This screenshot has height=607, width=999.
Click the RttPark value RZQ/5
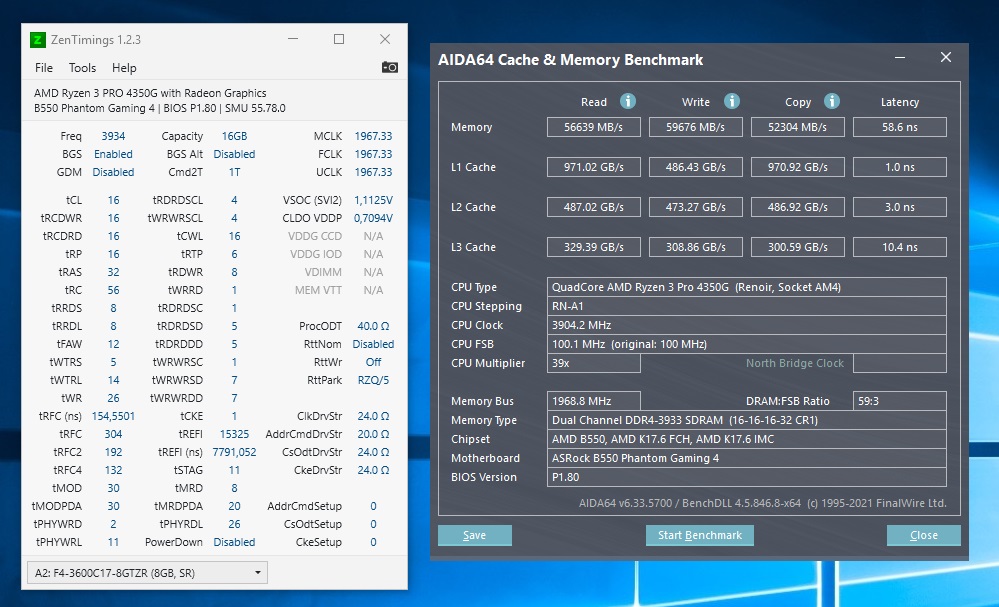(373, 380)
